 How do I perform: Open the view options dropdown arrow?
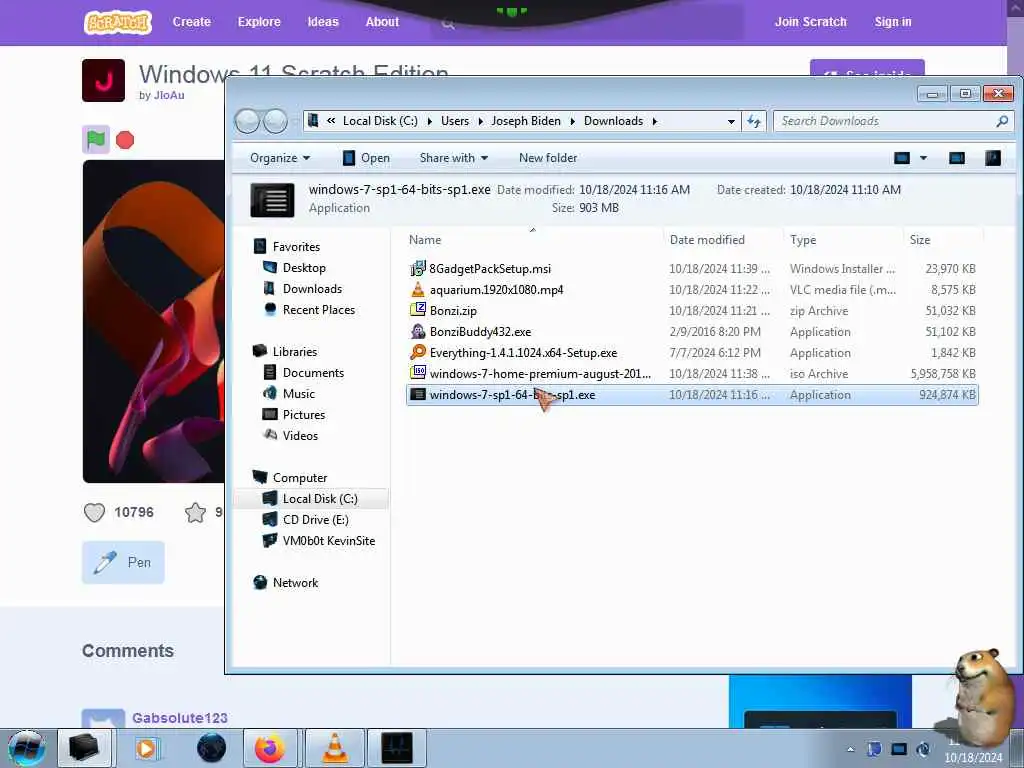click(x=923, y=158)
